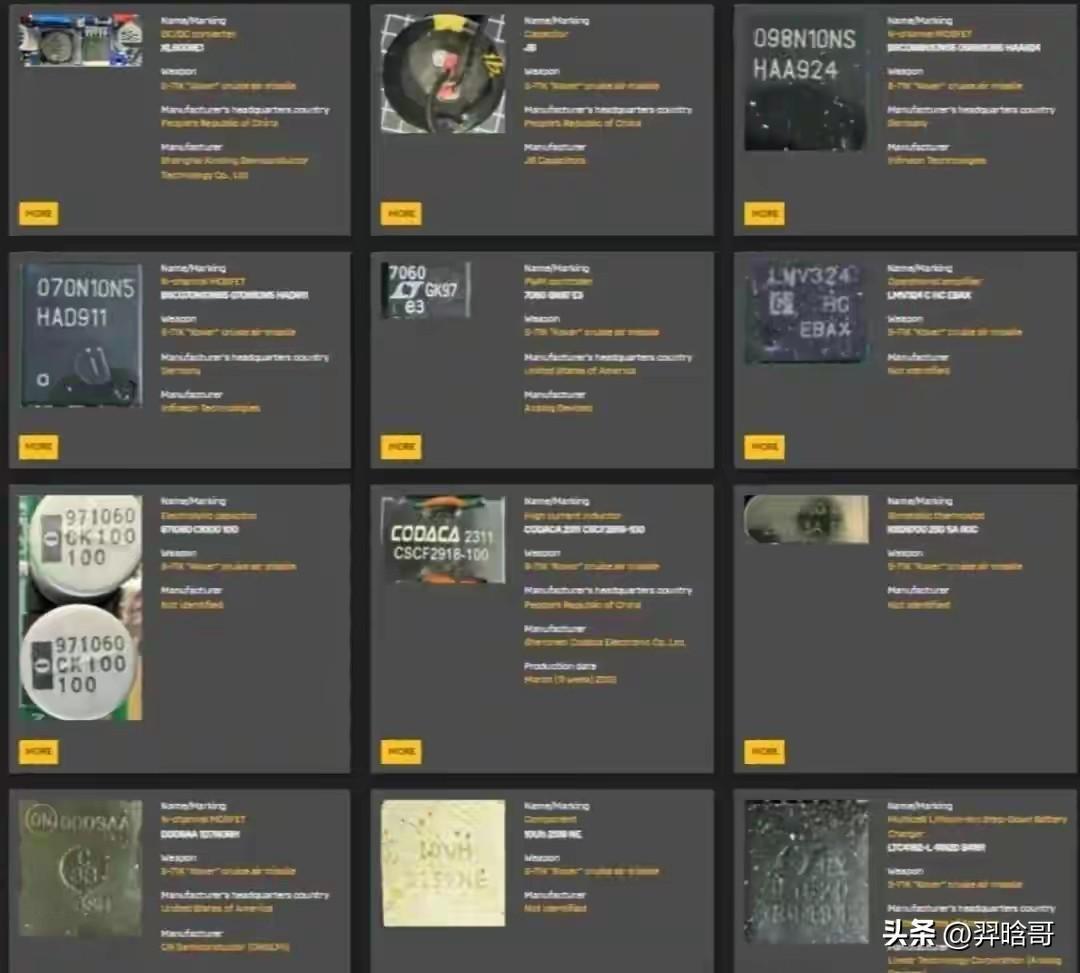Click the 'Bimetallic thermostat' type link
Image resolution: width=1080 pixels, height=973 pixels.
(935, 516)
